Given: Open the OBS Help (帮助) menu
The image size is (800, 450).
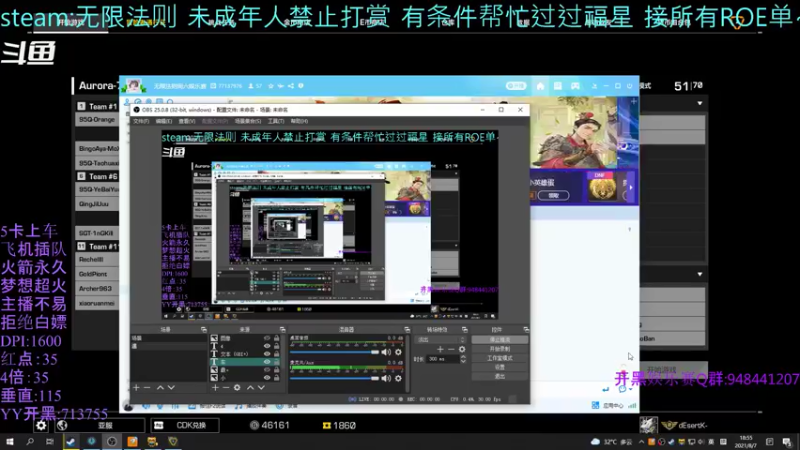Looking at the screenshot, I should 299,121.
